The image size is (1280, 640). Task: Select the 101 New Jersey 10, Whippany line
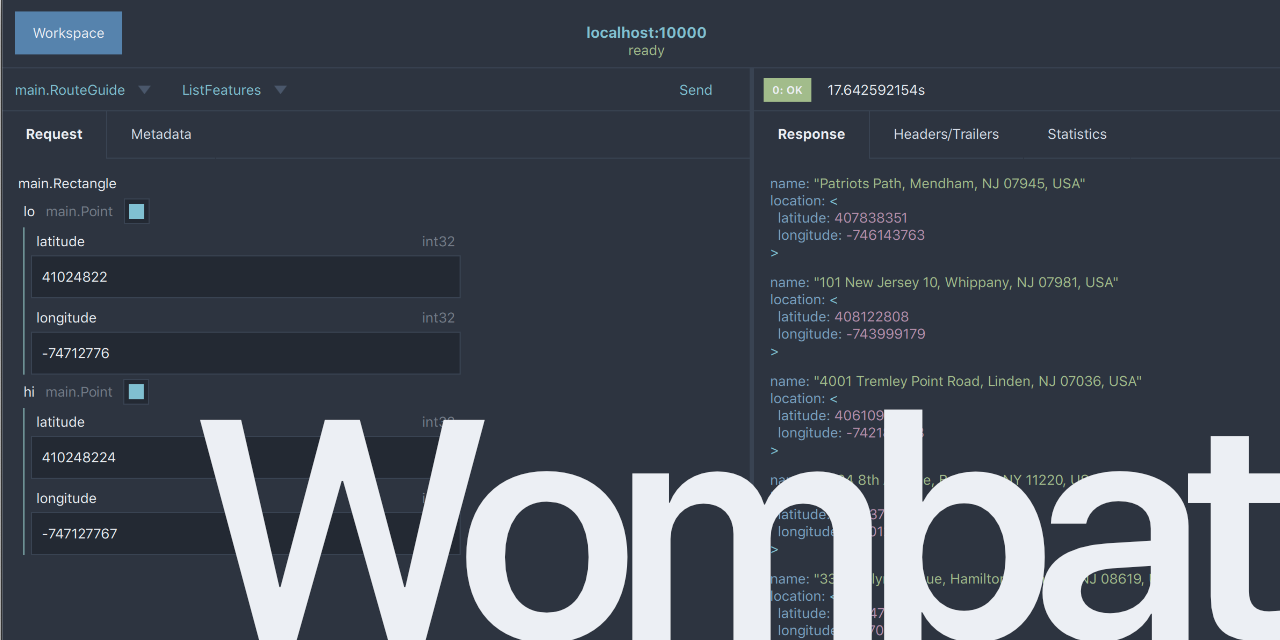(944, 283)
